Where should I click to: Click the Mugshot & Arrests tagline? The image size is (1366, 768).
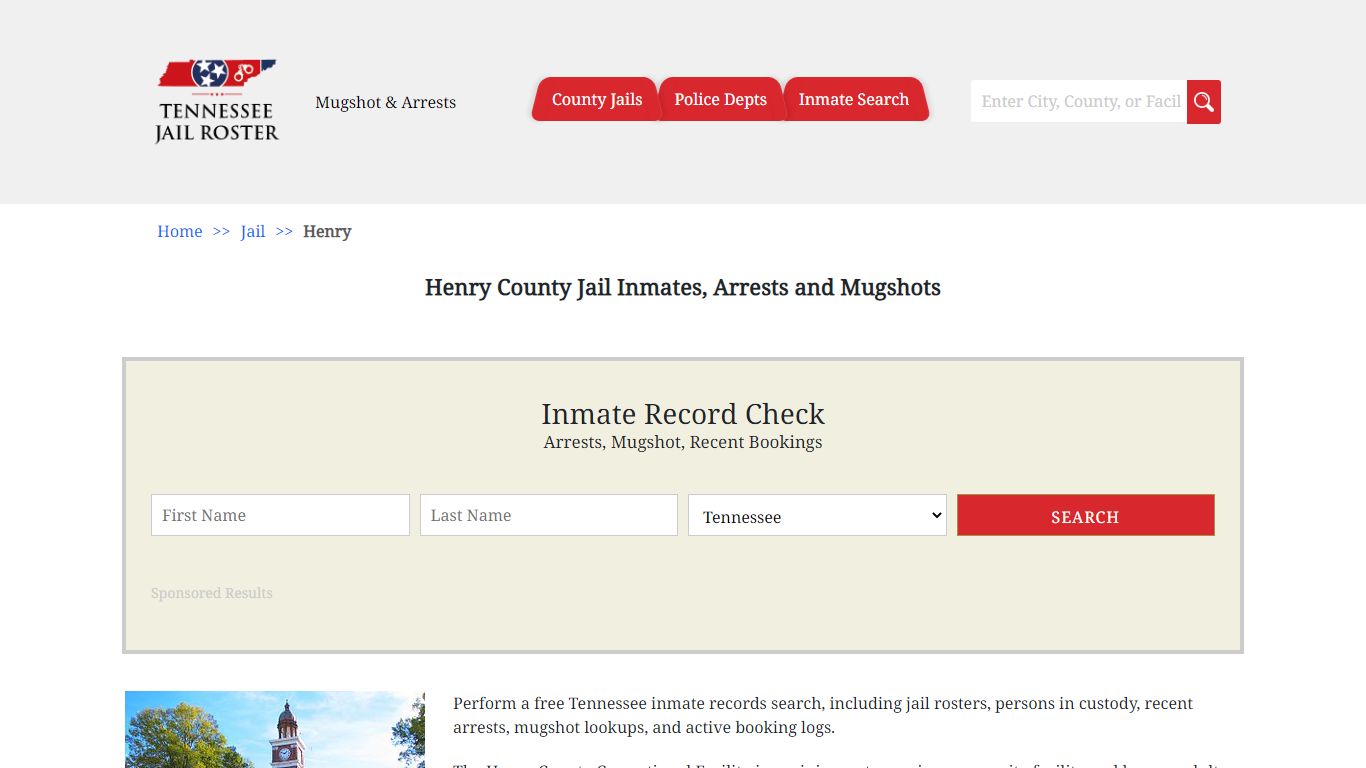tap(385, 102)
